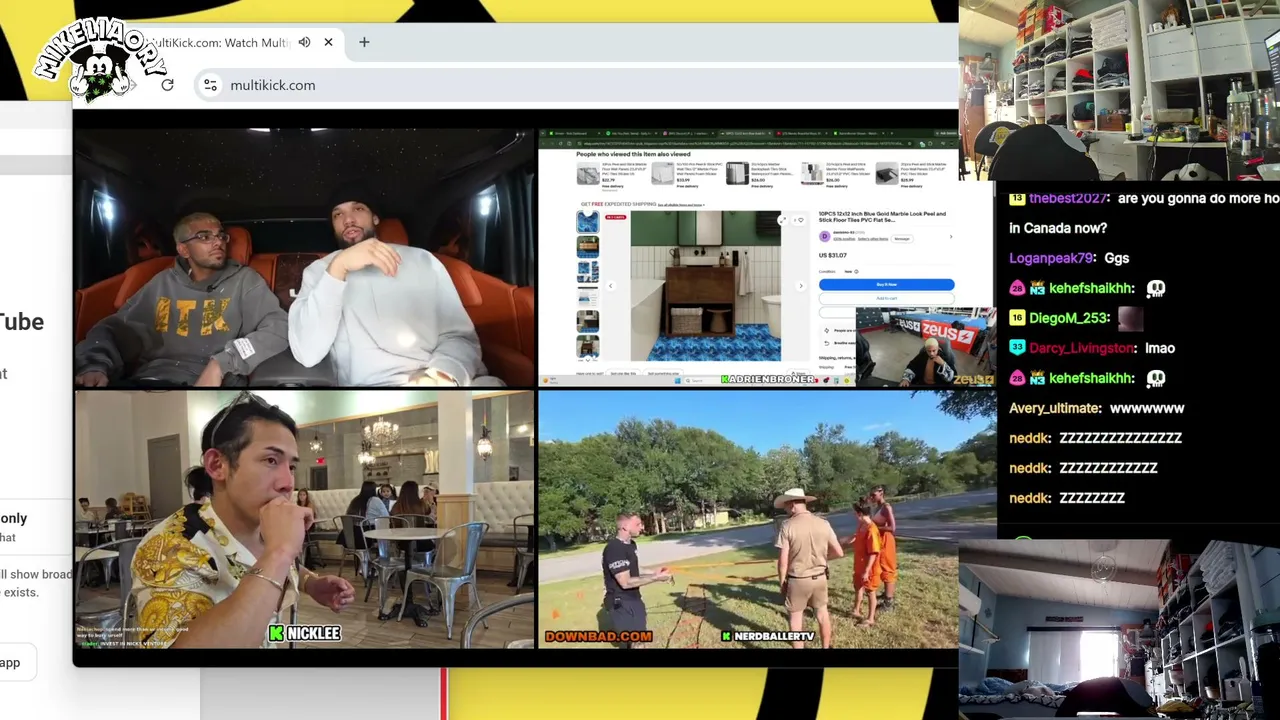The width and height of the screenshot is (1280, 720).
Task: Open Avery_ultimate's username in chat
Action: [x=1055, y=408]
